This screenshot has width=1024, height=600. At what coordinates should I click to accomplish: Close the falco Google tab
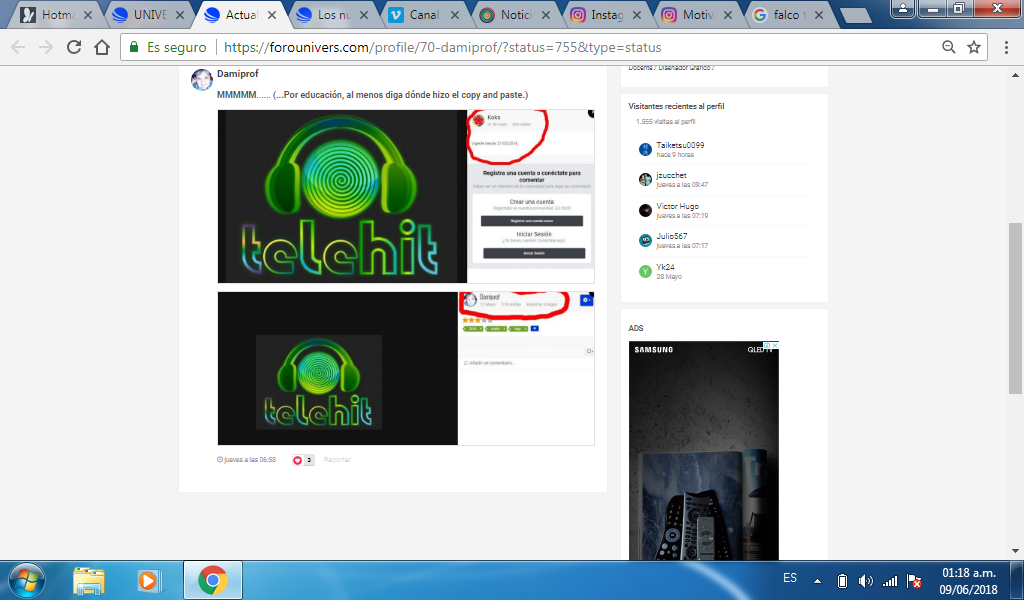(820, 14)
